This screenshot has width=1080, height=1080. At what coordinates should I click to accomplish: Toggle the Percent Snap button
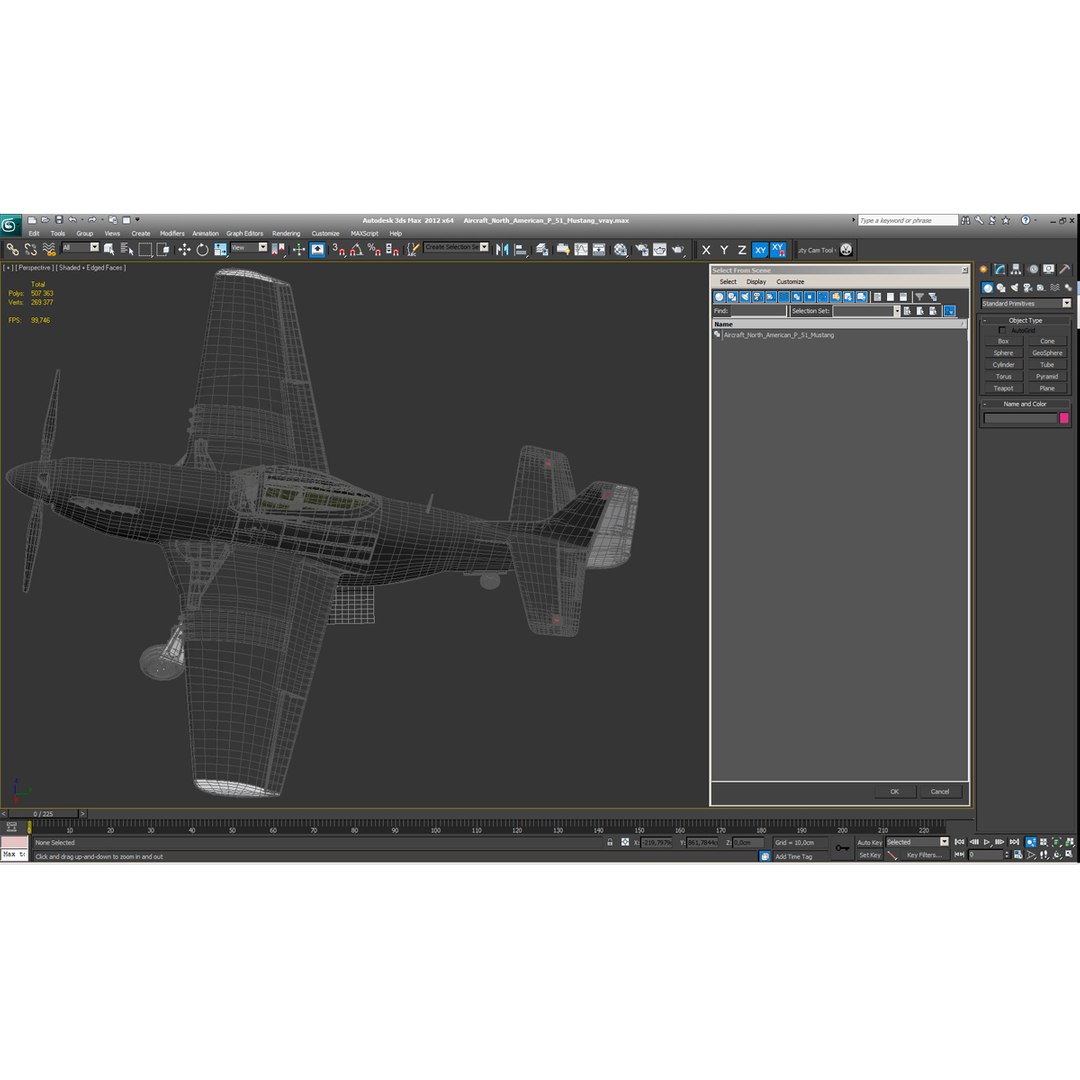click(374, 249)
